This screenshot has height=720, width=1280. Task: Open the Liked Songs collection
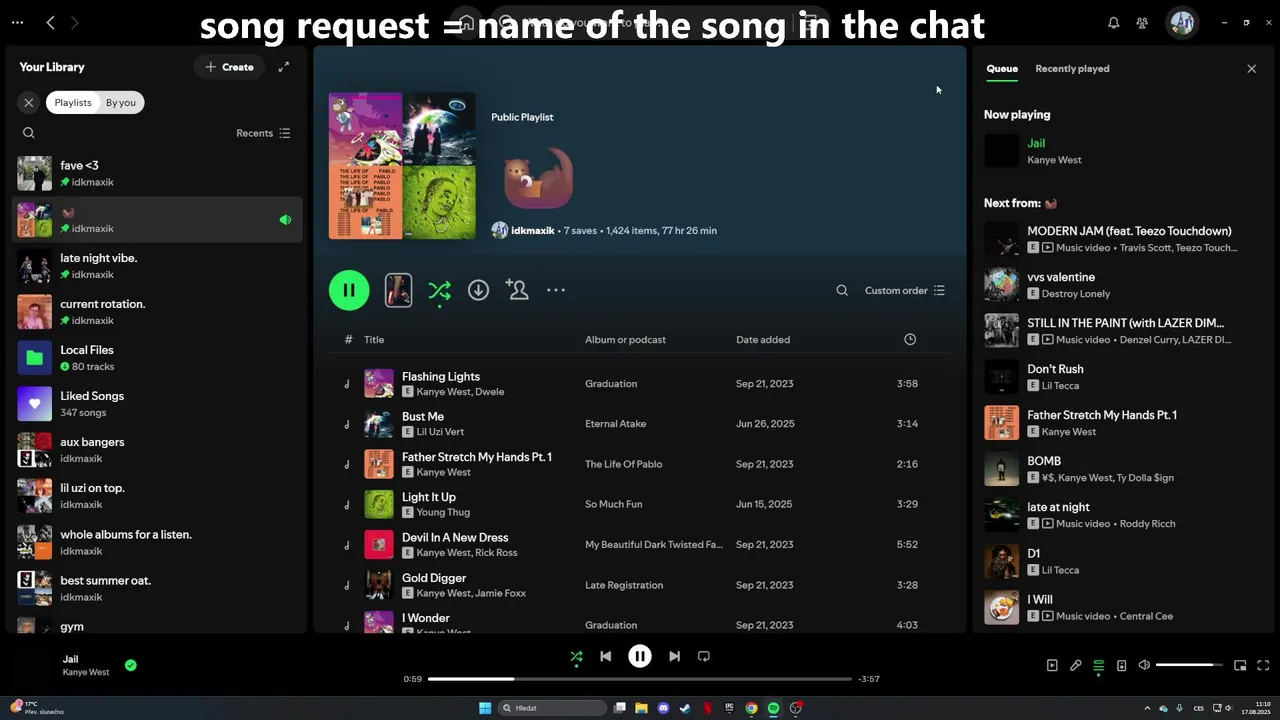[x=156, y=403]
